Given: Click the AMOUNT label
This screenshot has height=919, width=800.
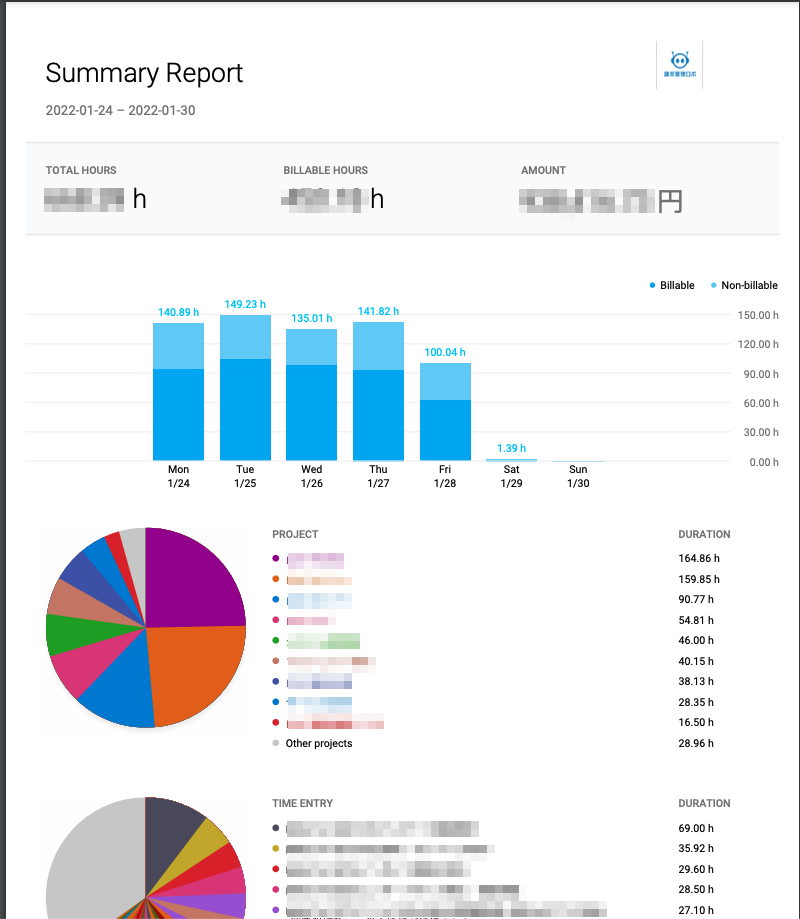Looking at the screenshot, I should tap(543, 170).
